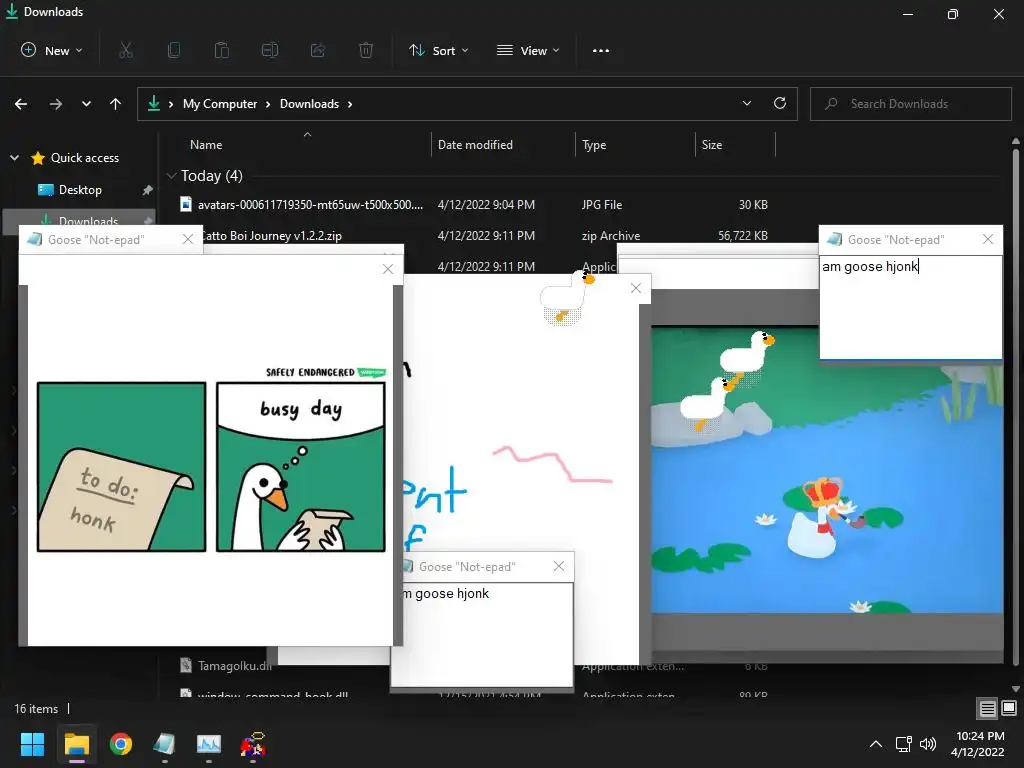Click the goose on drawing window
This screenshot has height=768, width=1024.
point(567,297)
